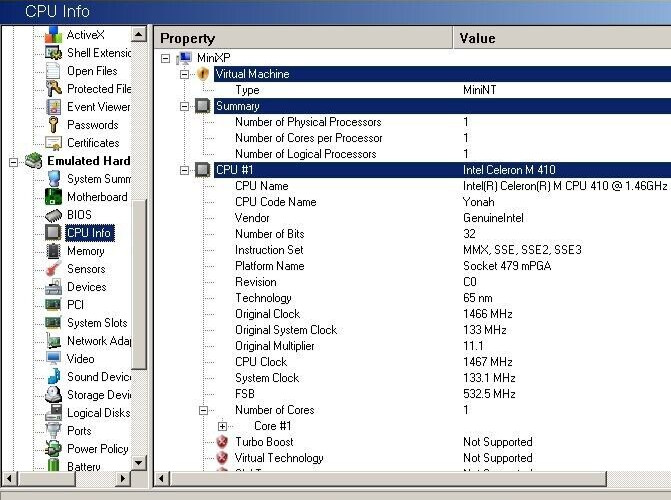Open the Sensors thermometer icon
671x500 pixels.
(x=53, y=269)
